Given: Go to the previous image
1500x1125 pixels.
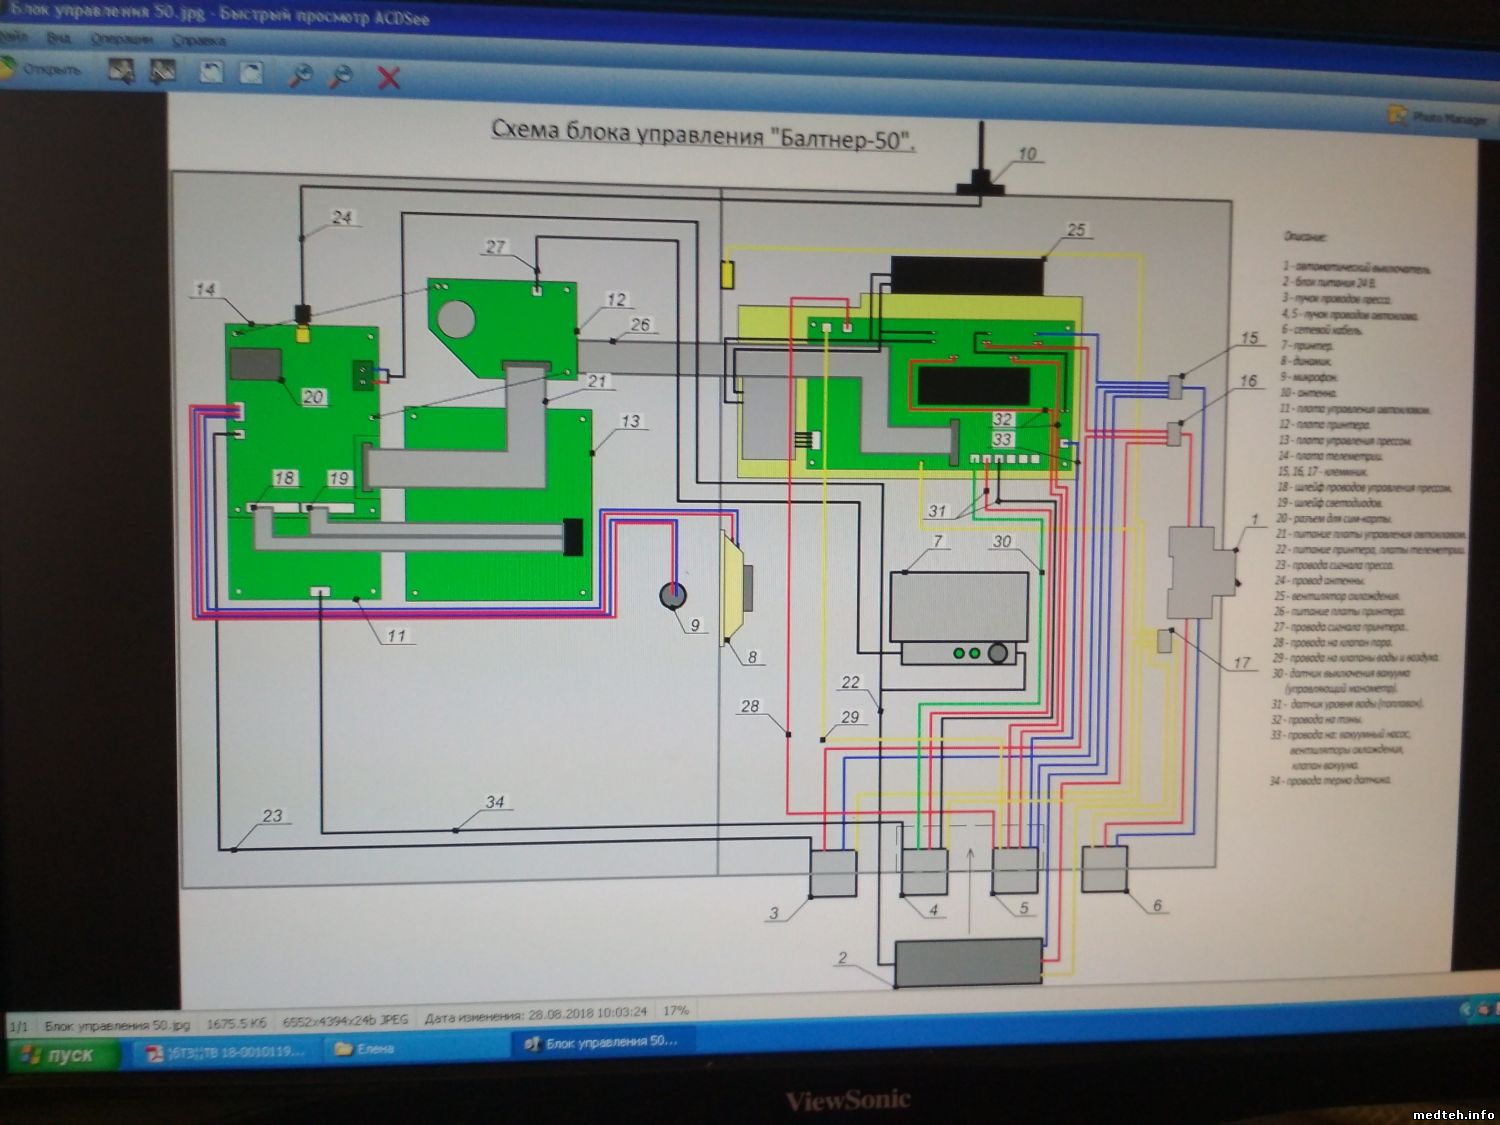Looking at the screenshot, I should (122, 71).
